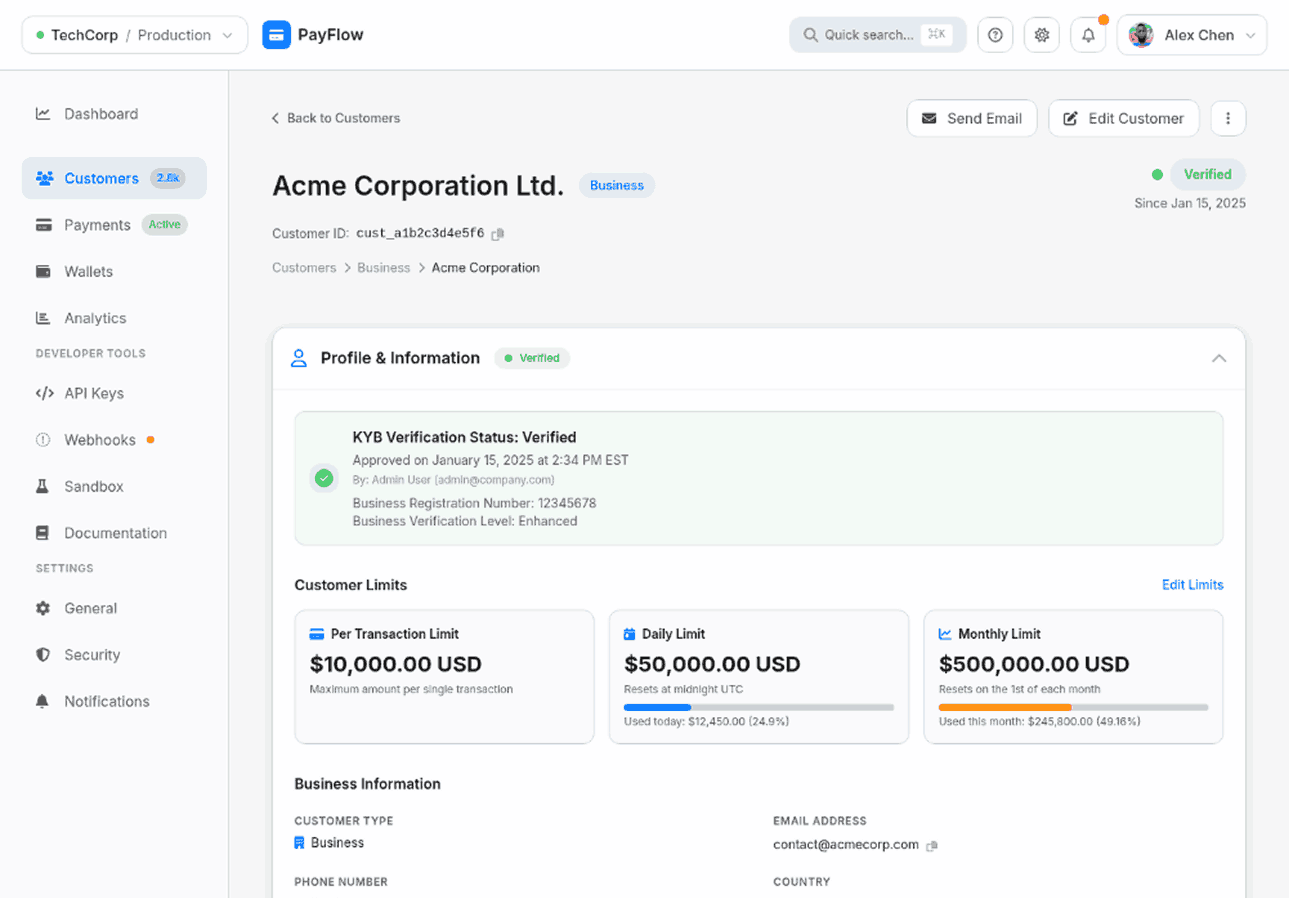Copy the customer ID using copy icon

coord(498,234)
